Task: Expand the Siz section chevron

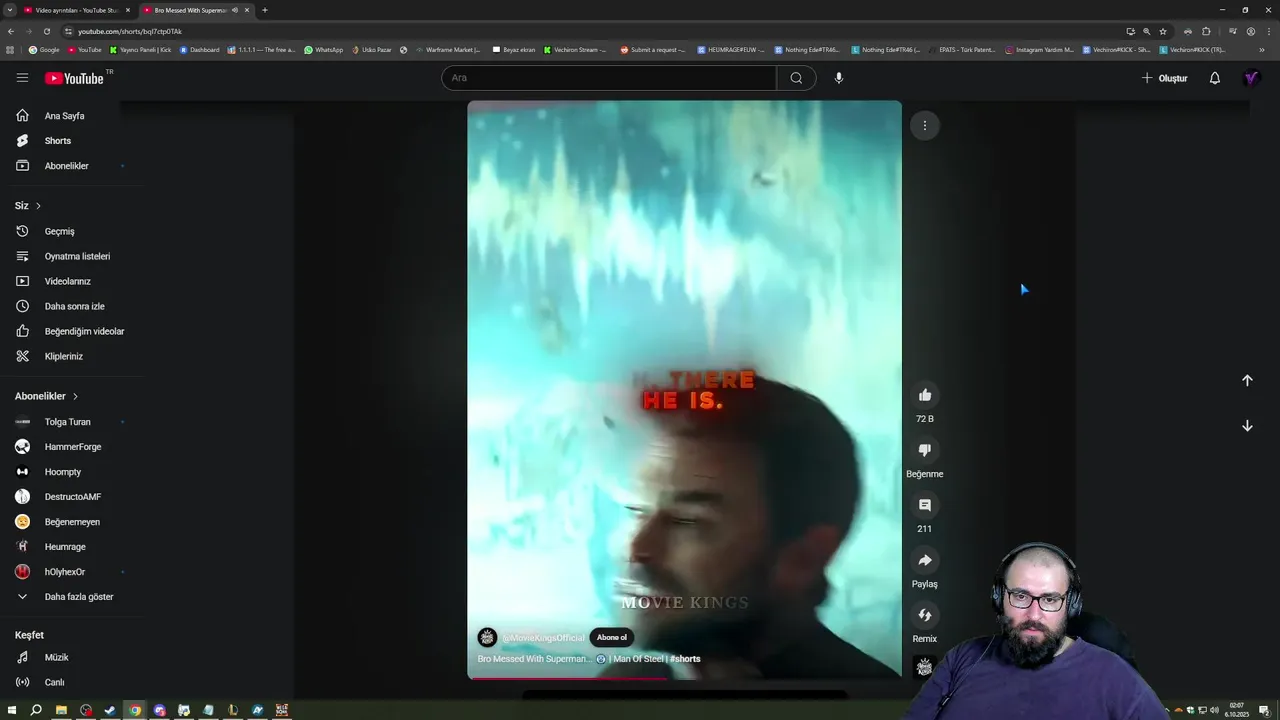Action: coord(38,206)
